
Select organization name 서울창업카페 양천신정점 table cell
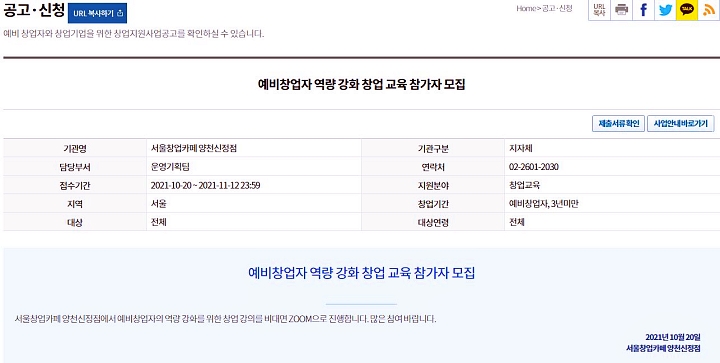tap(253, 148)
